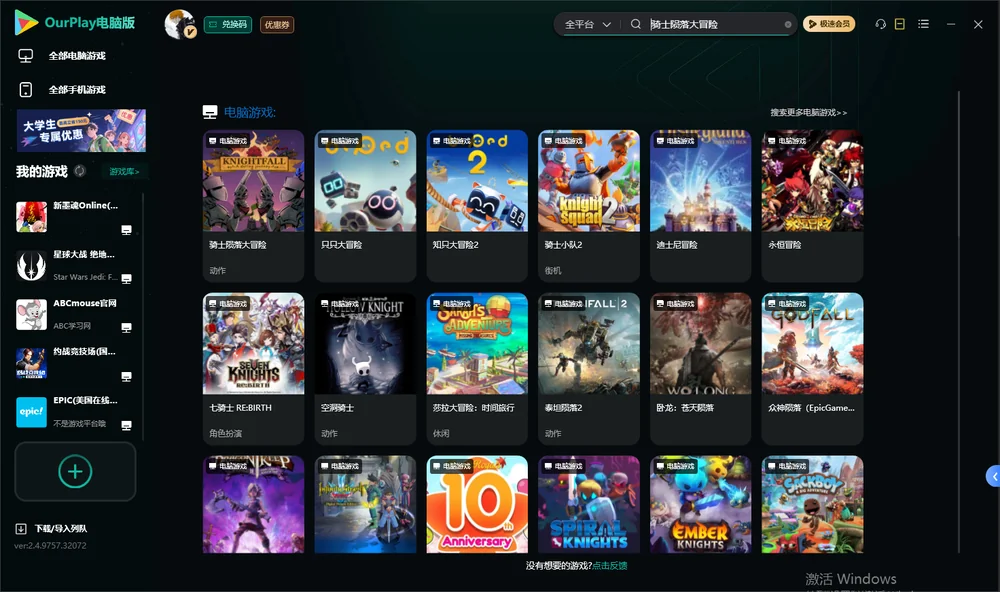Open the 全平台 platform dropdown
This screenshot has height=592, width=1000.
pos(587,24)
